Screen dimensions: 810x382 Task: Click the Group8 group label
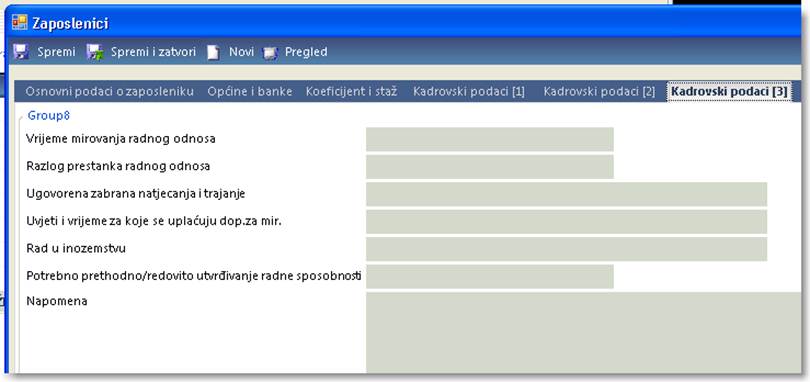49,115
